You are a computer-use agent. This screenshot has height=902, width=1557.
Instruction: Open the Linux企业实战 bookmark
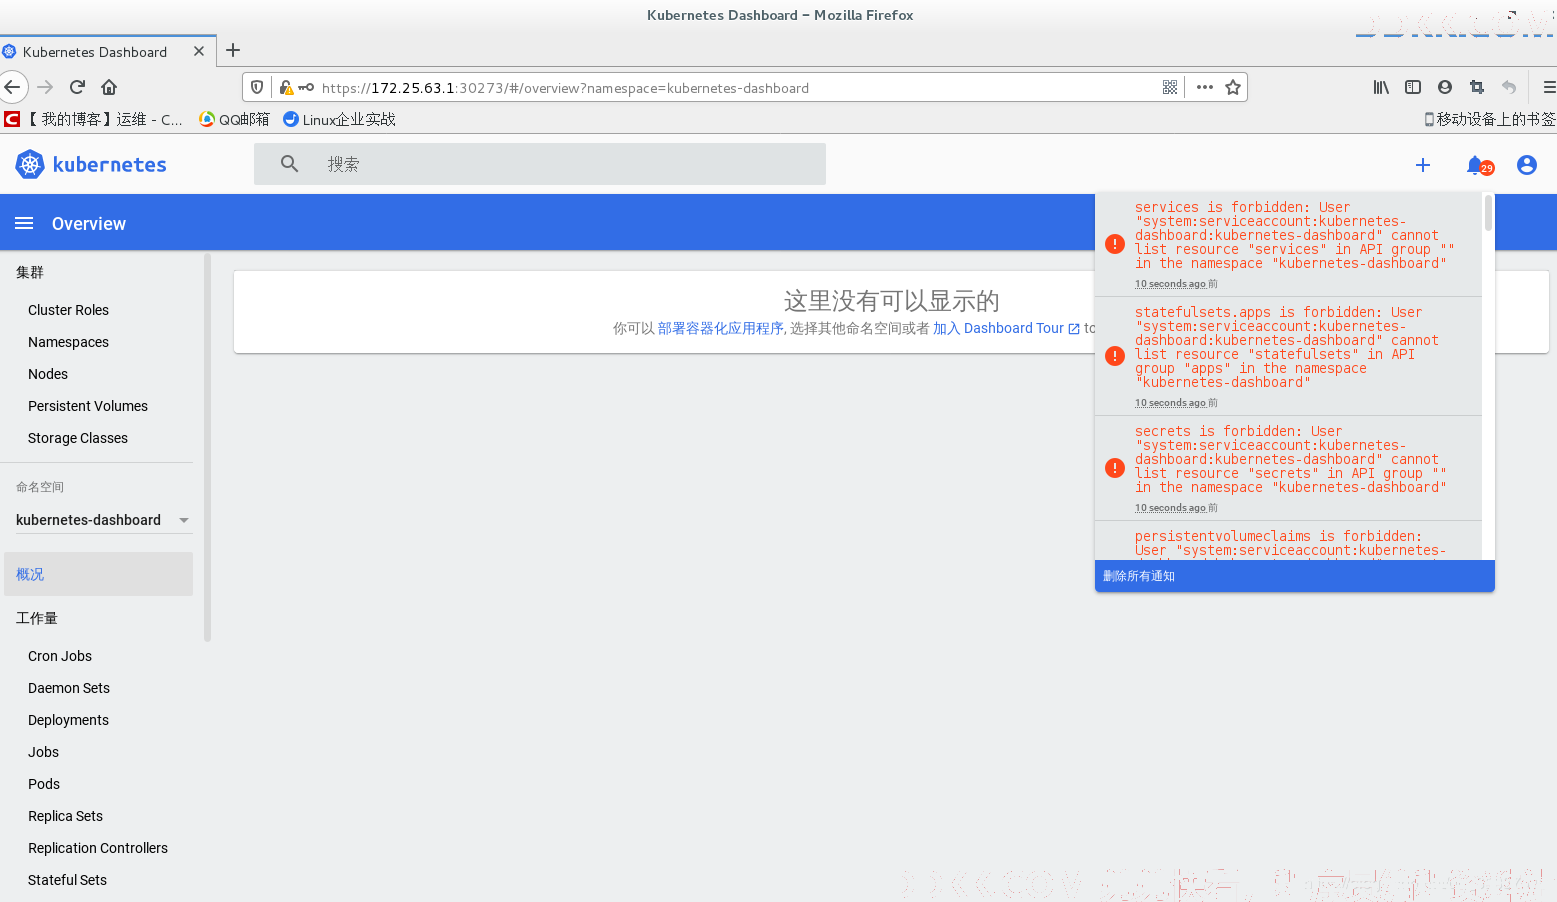point(340,119)
